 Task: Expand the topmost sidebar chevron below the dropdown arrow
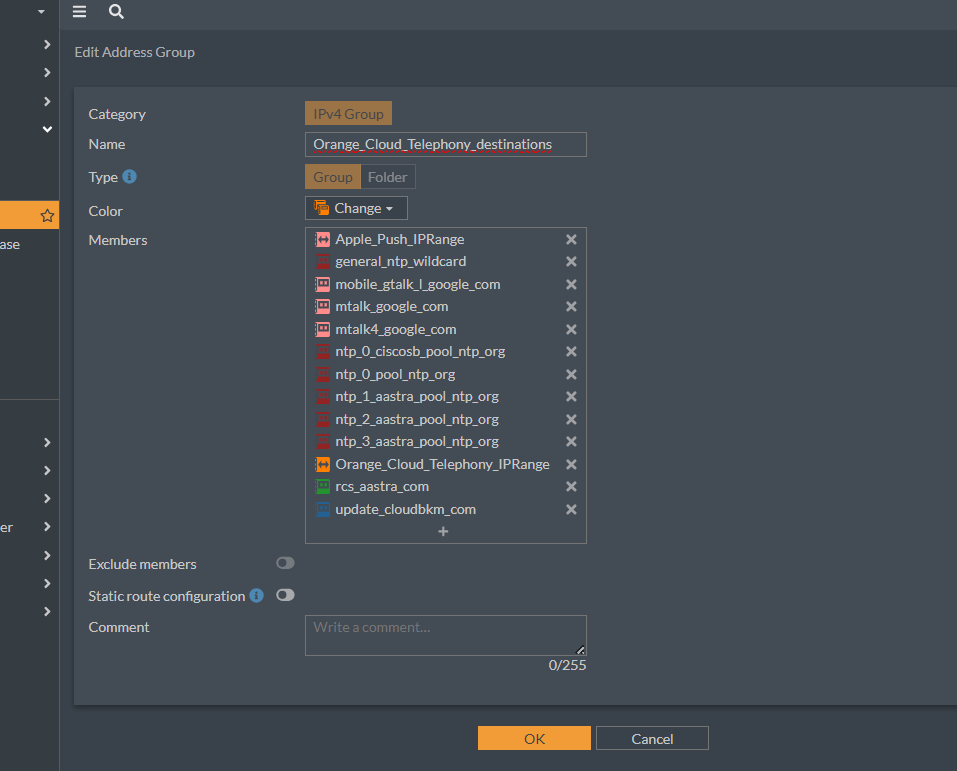47,45
